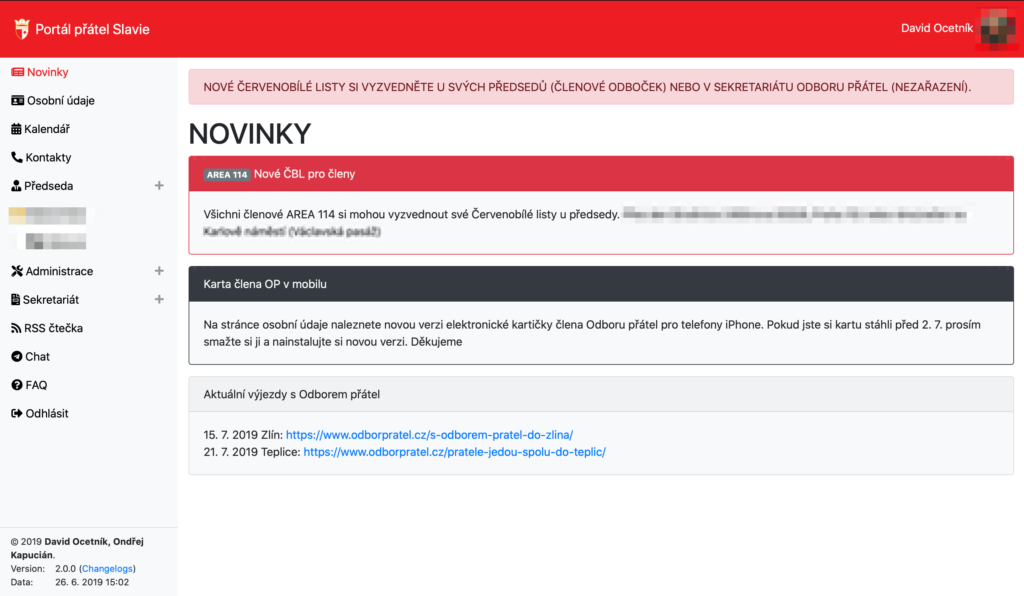Click the Osobní údaje ID card icon
This screenshot has width=1024, height=596.
[18, 101]
